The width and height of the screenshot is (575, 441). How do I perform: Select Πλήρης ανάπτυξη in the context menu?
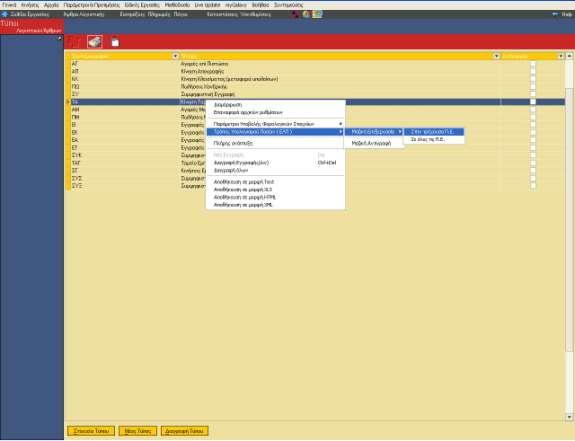coord(233,143)
